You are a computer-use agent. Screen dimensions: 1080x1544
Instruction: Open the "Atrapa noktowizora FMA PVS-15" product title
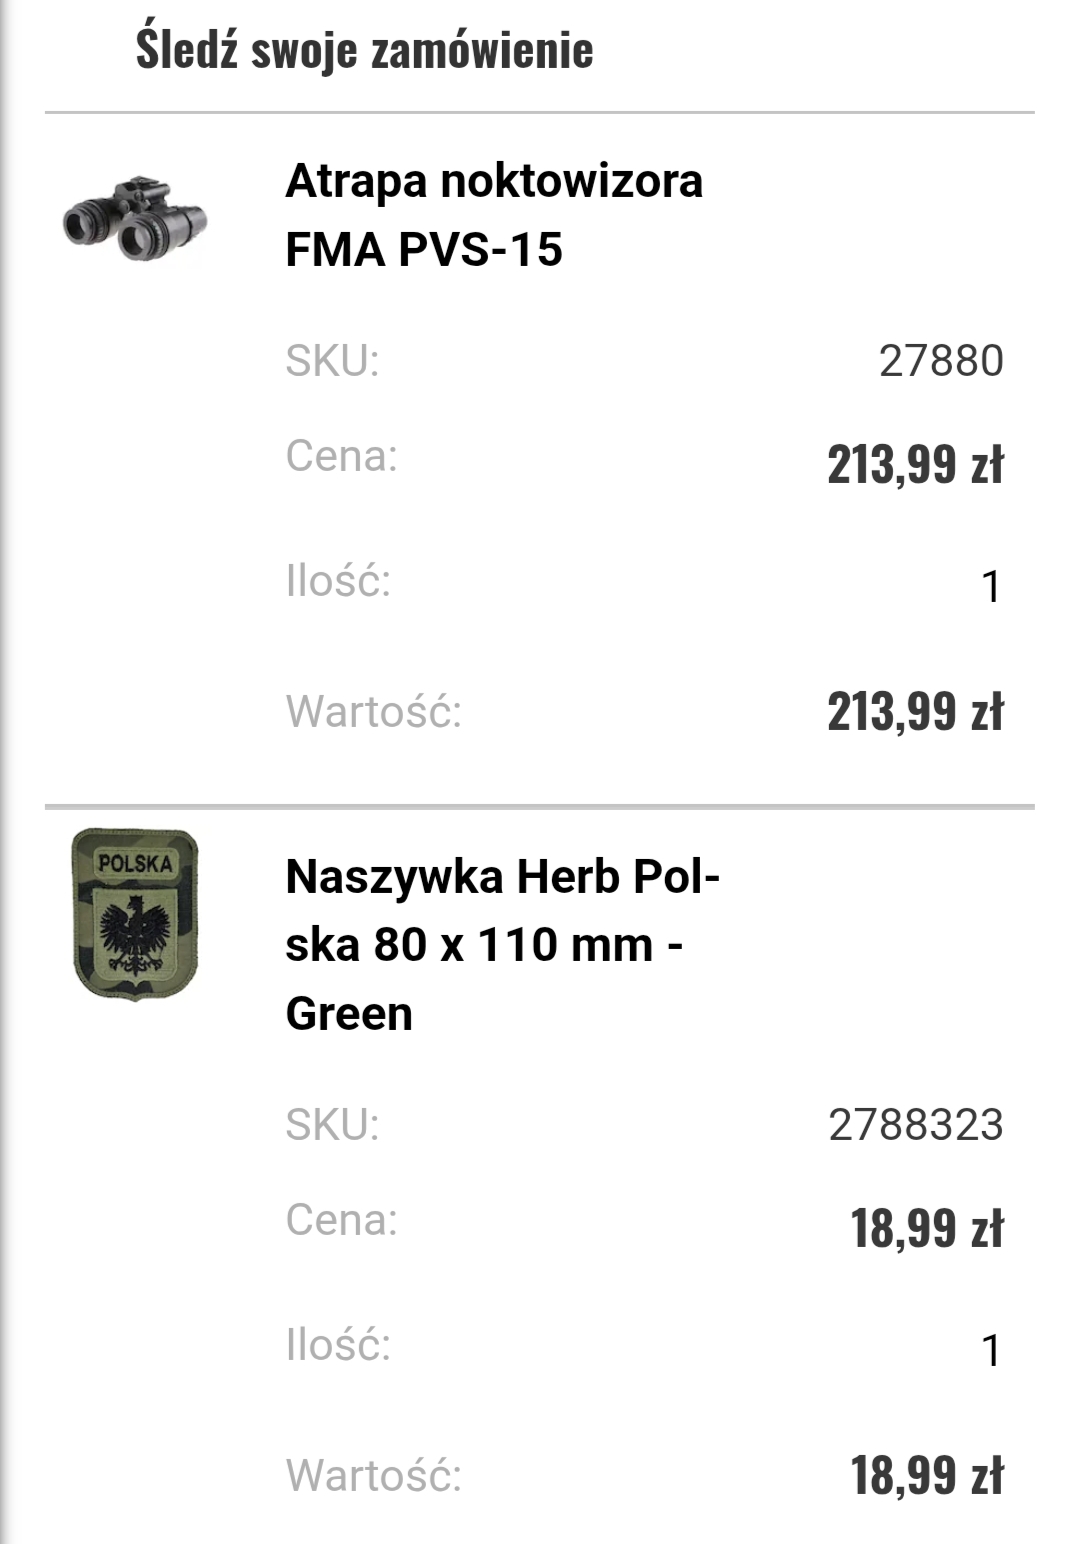(494, 215)
